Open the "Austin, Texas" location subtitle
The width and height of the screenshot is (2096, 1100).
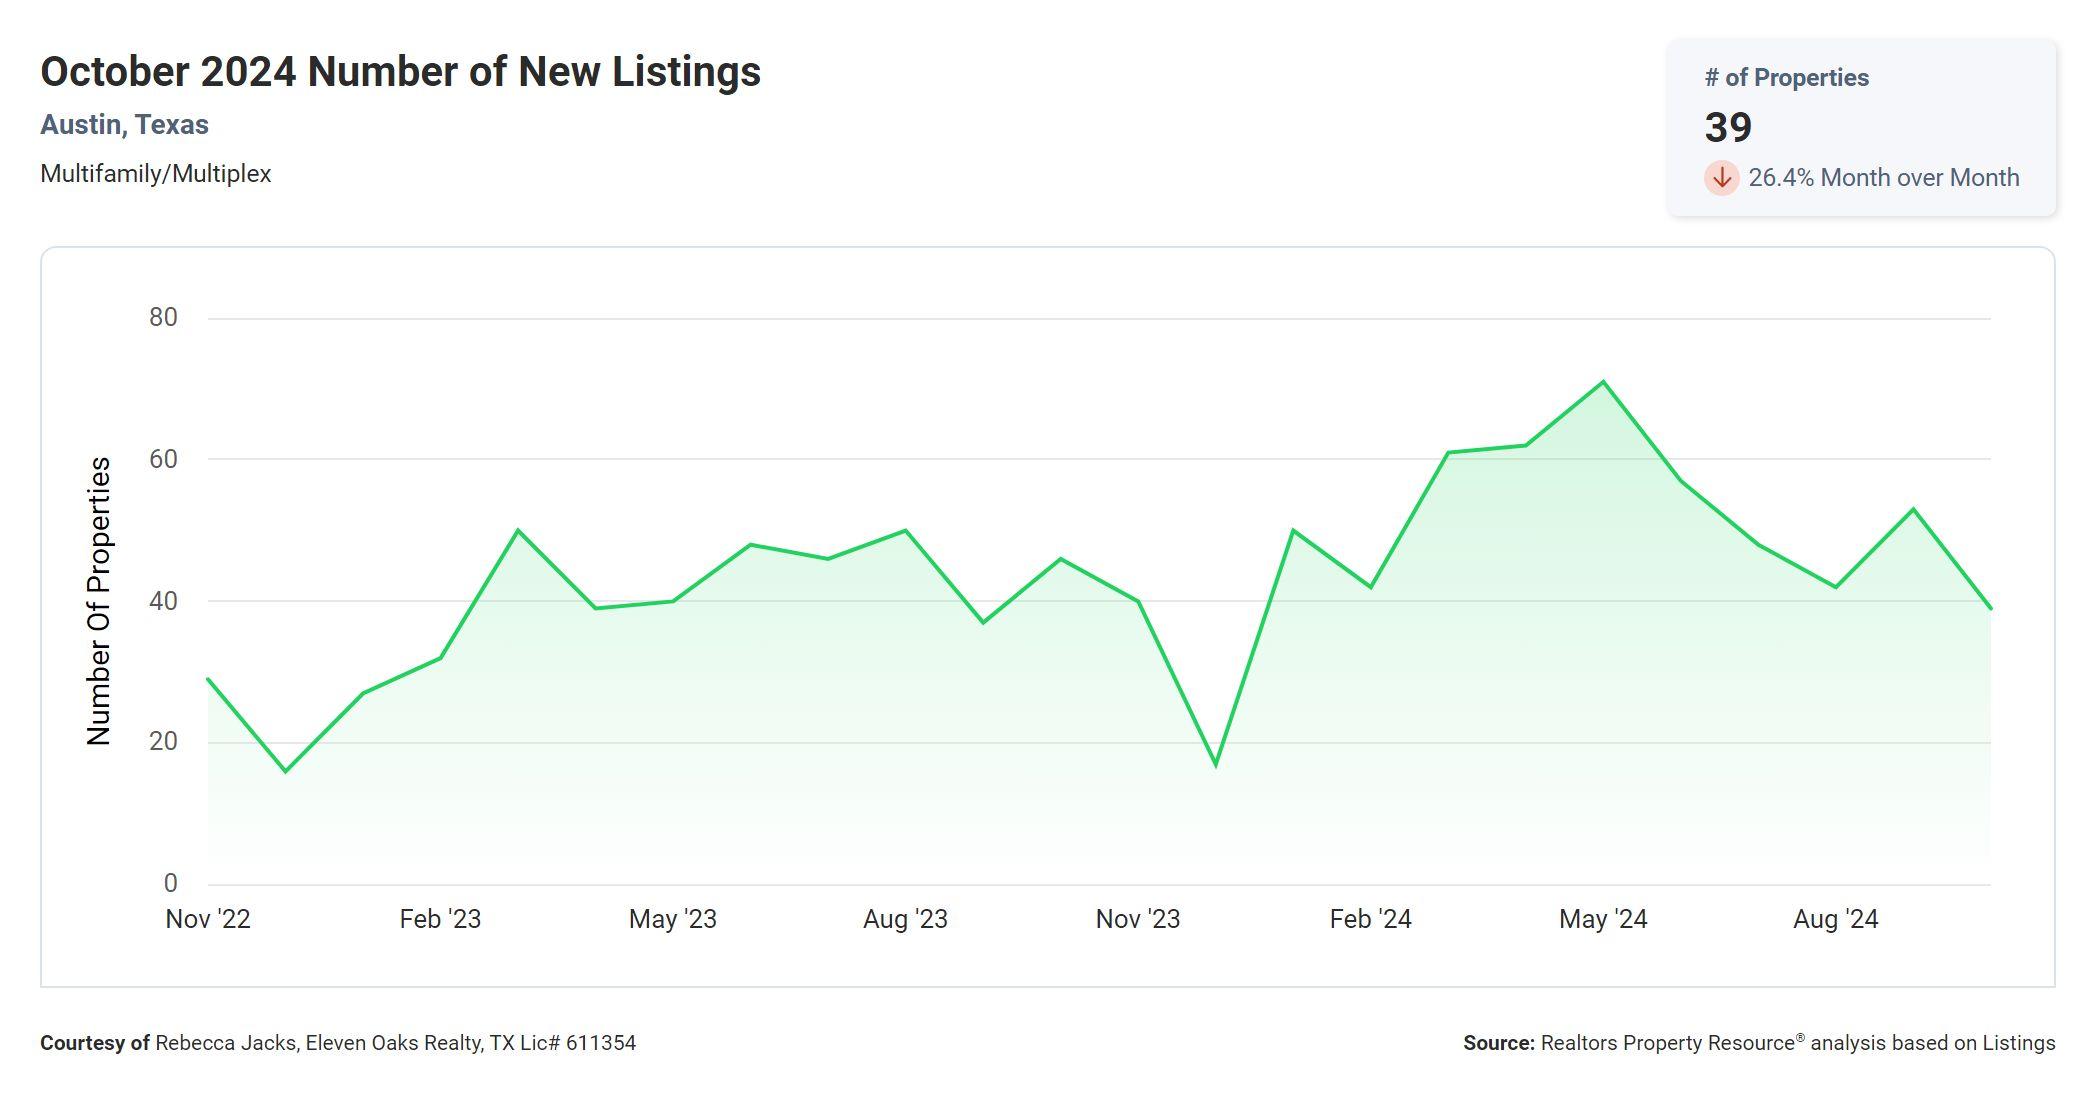coord(124,125)
